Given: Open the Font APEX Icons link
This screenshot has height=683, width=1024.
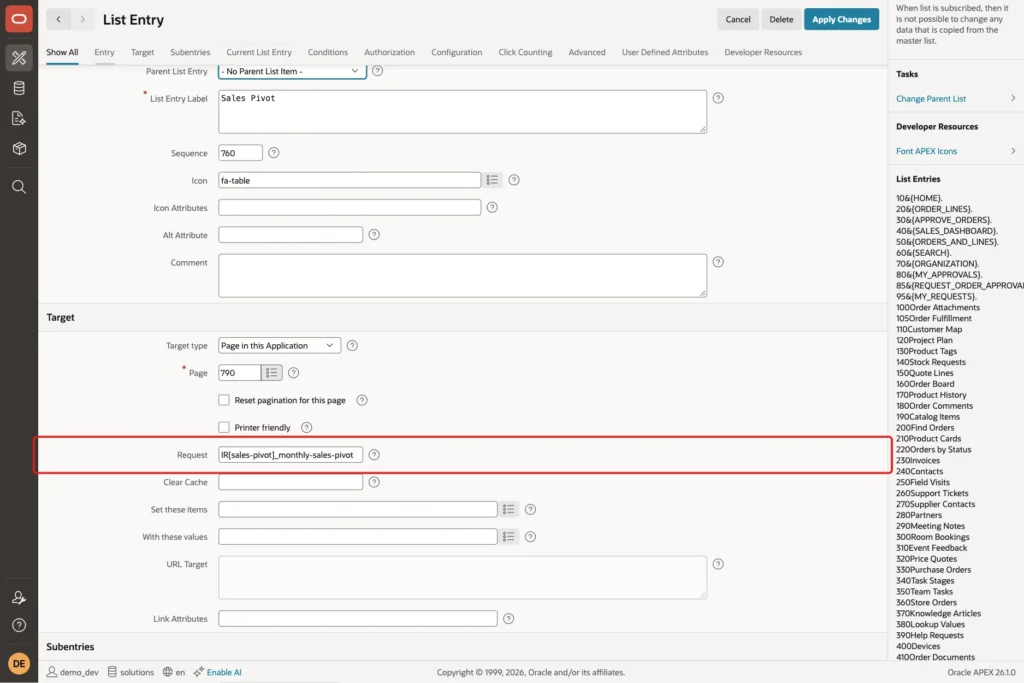Looking at the screenshot, I should click(x=926, y=151).
